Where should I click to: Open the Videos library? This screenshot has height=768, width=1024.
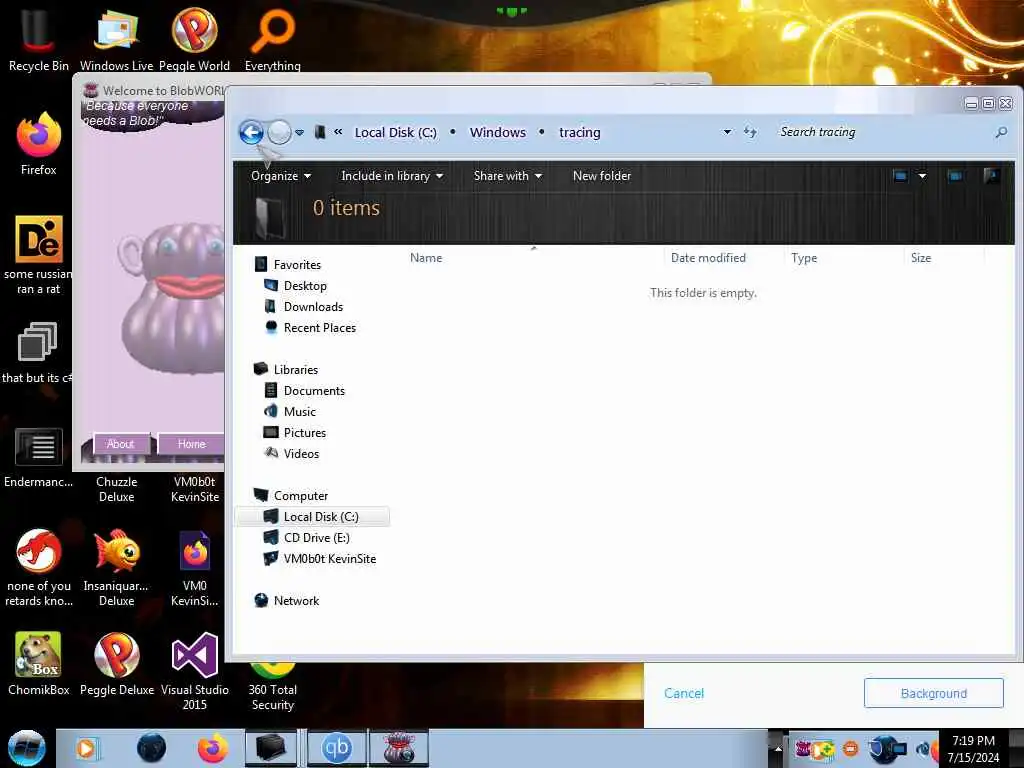(291, 453)
